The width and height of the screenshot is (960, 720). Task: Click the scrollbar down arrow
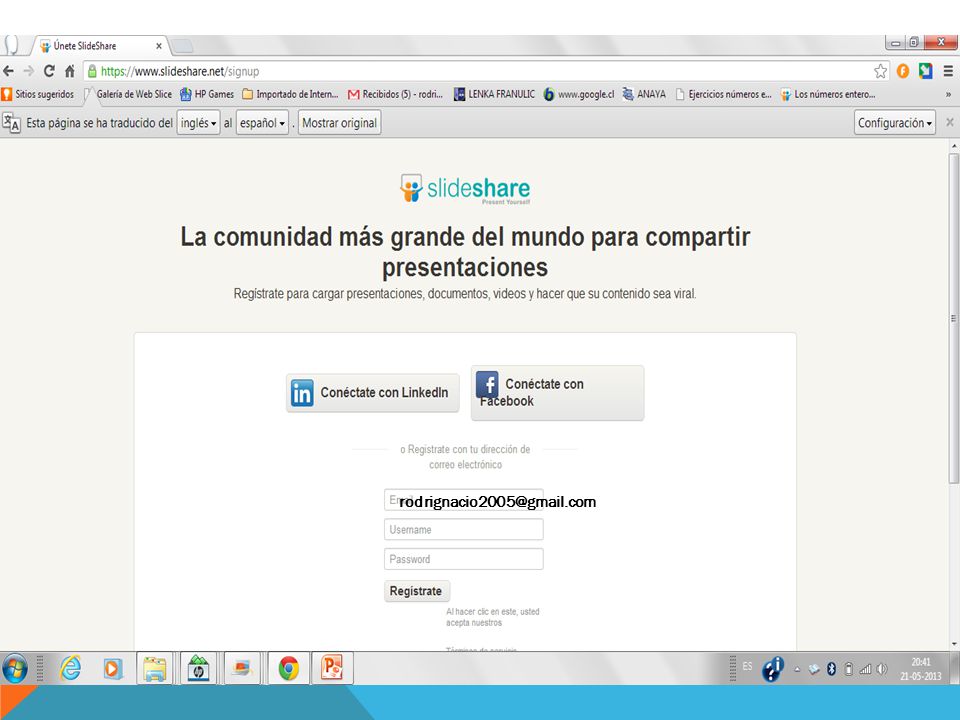pos(954,644)
